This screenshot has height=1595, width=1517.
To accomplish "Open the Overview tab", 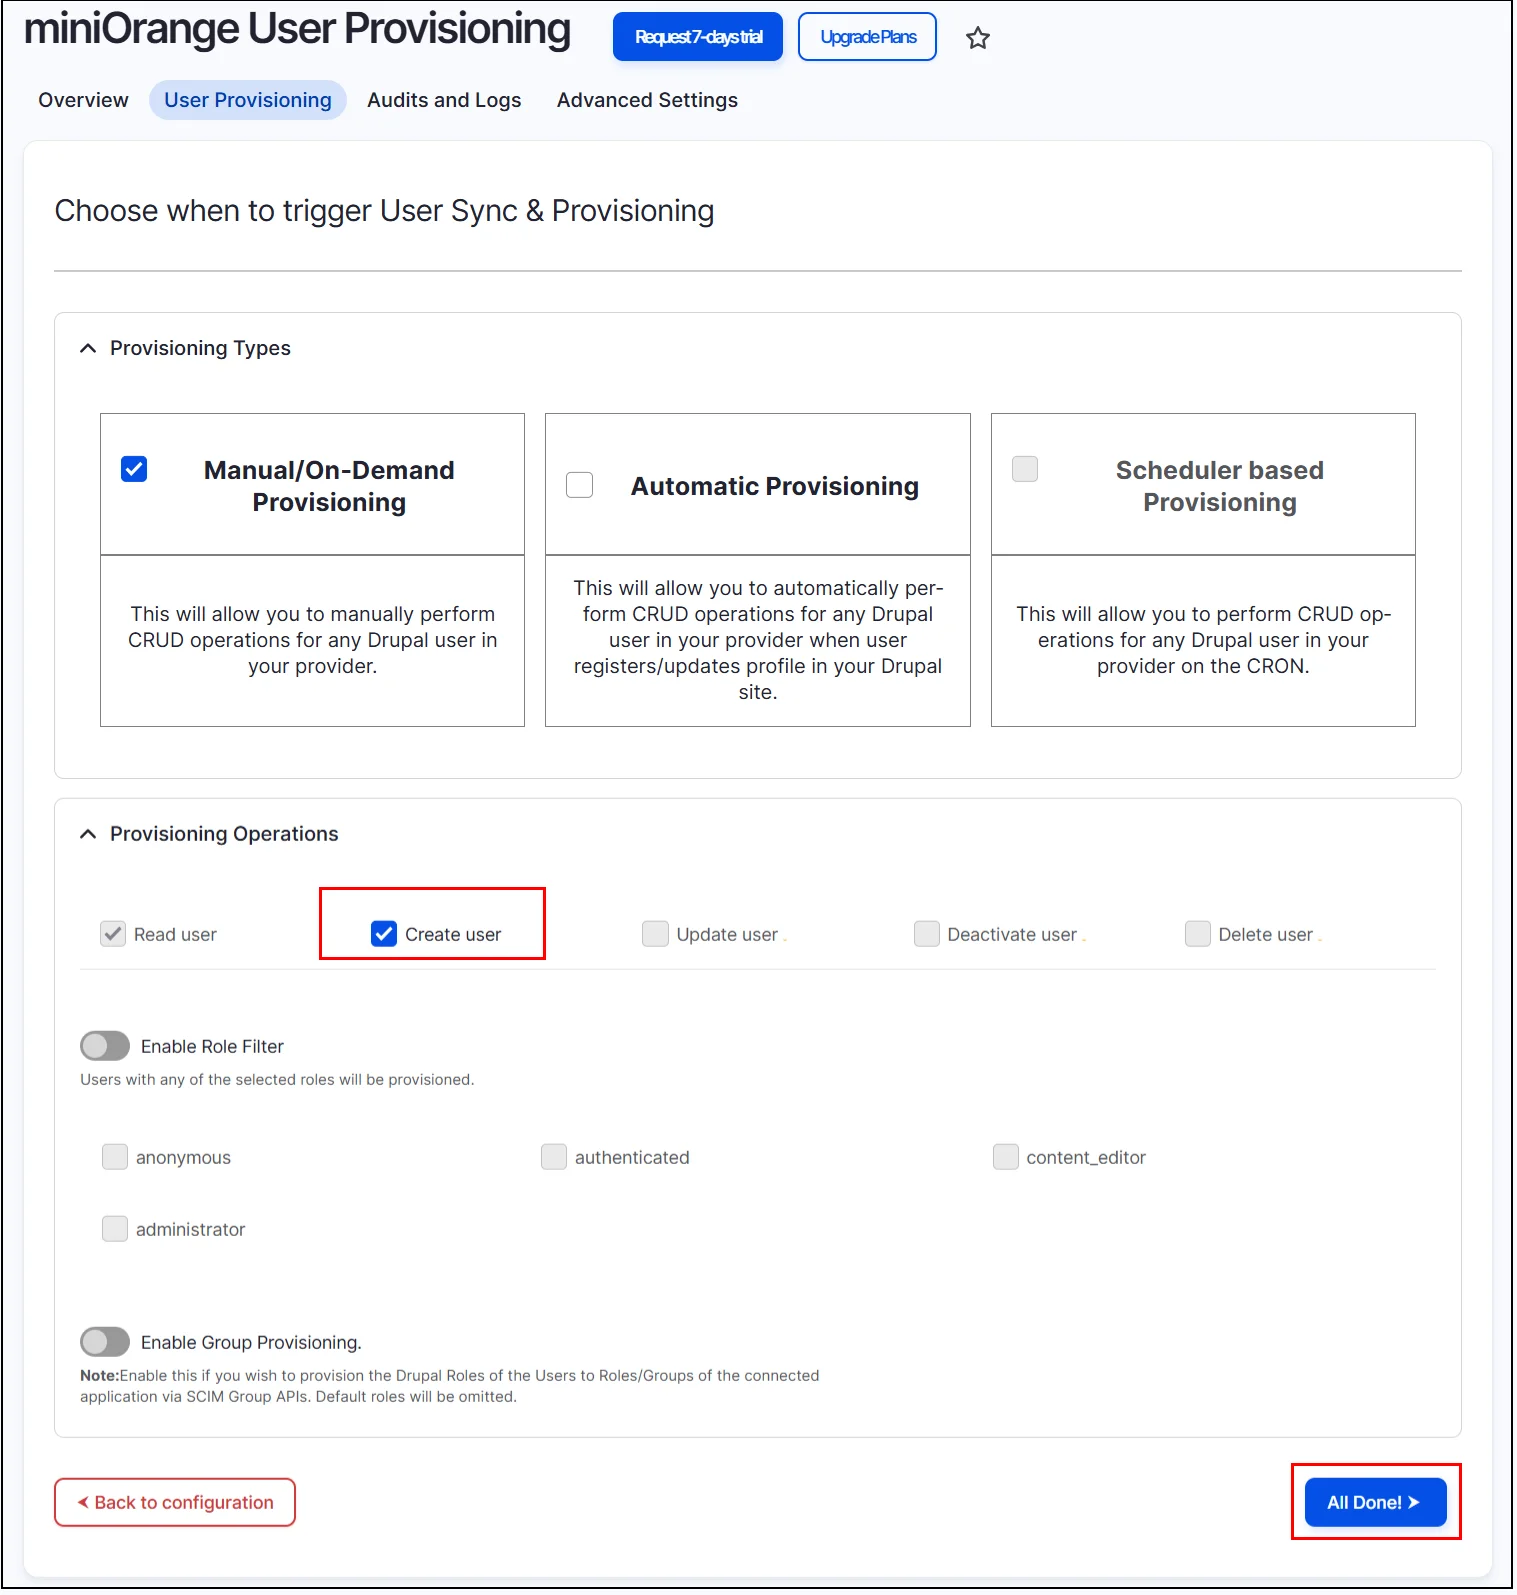I will 84,100.
